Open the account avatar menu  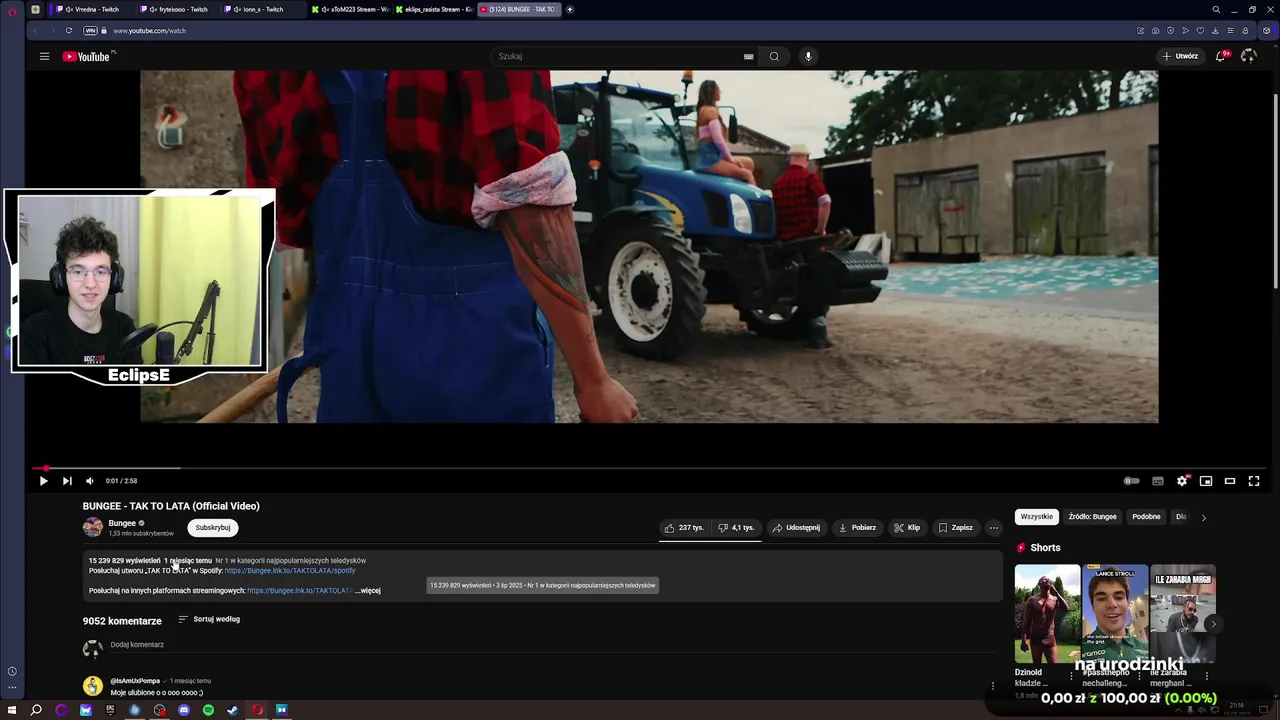1248,56
